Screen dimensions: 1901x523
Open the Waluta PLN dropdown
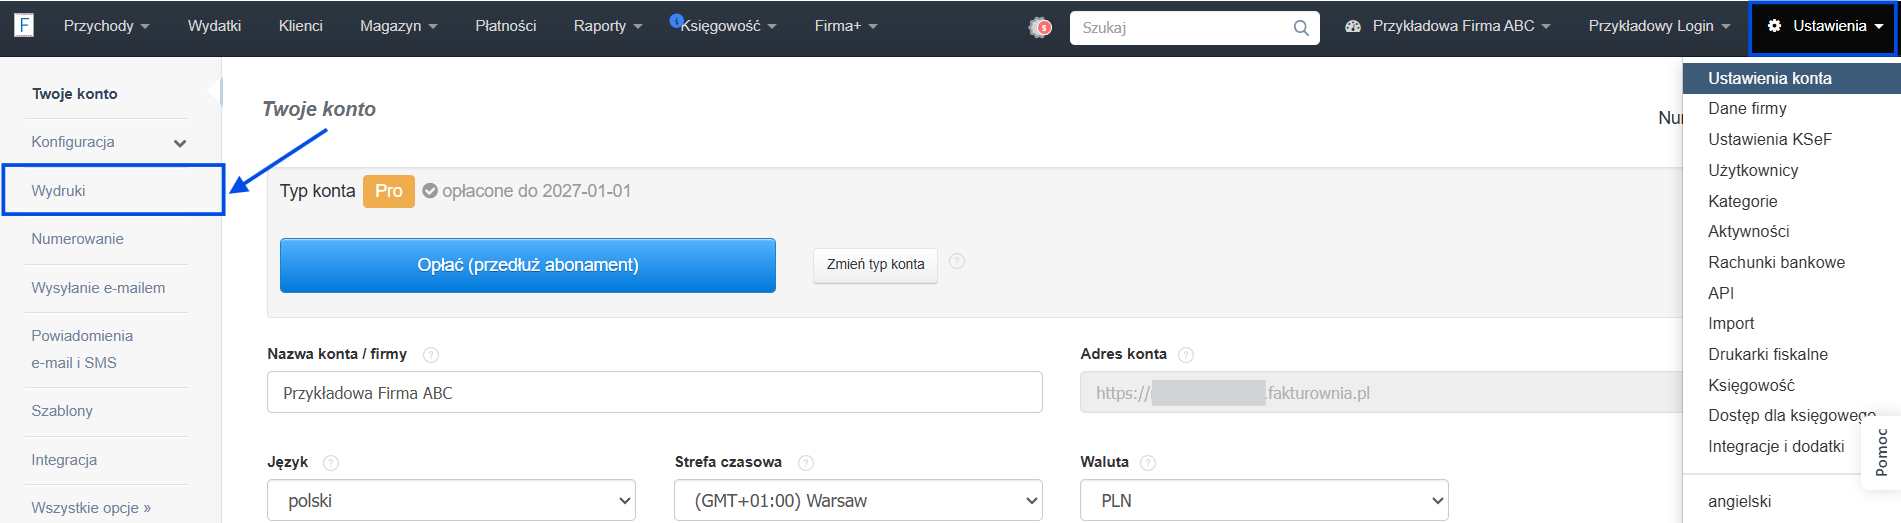[1264, 500]
